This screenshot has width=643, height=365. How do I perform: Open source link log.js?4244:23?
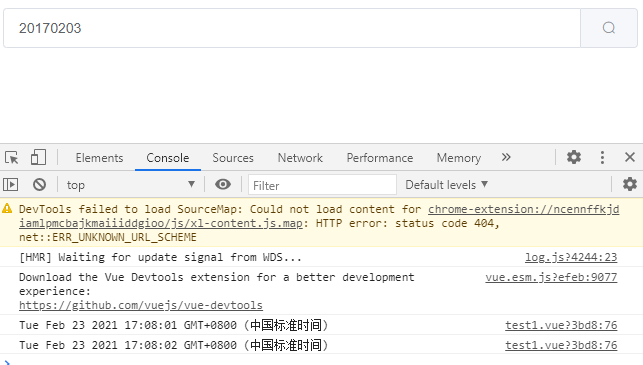pos(571,257)
